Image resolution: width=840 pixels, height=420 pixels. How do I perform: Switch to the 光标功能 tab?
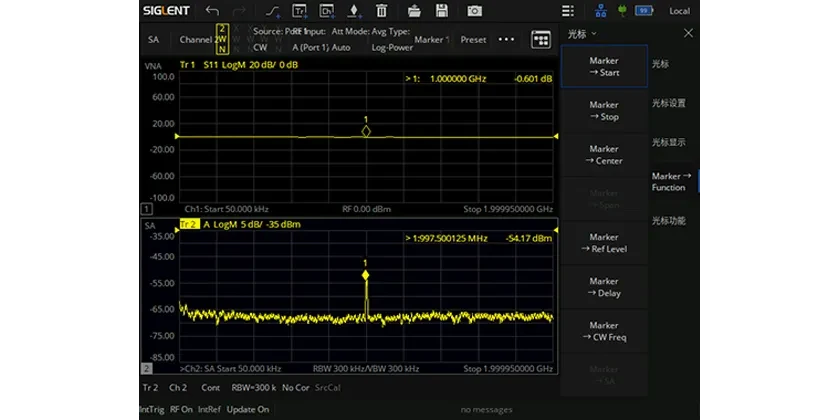click(x=669, y=221)
